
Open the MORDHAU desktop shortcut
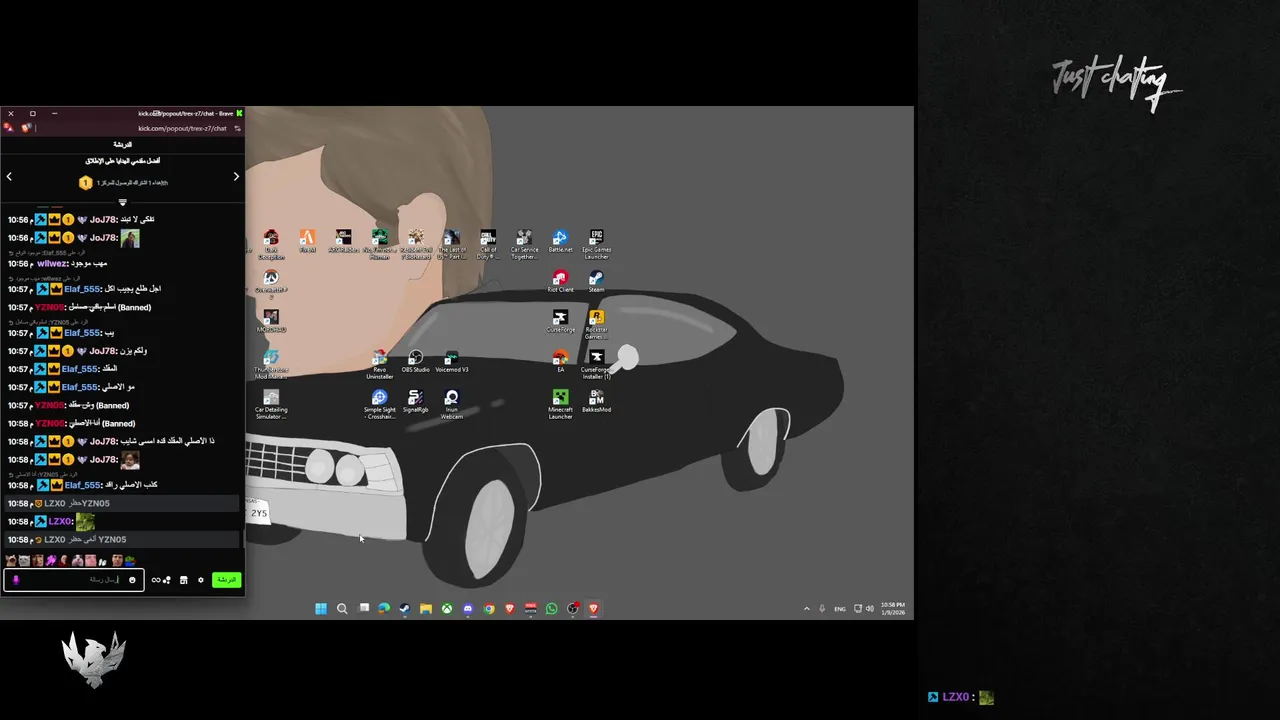(x=271, y=321)
